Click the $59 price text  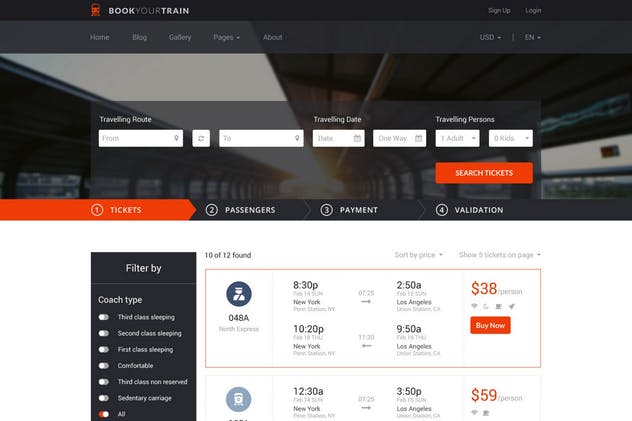[484, 395]
